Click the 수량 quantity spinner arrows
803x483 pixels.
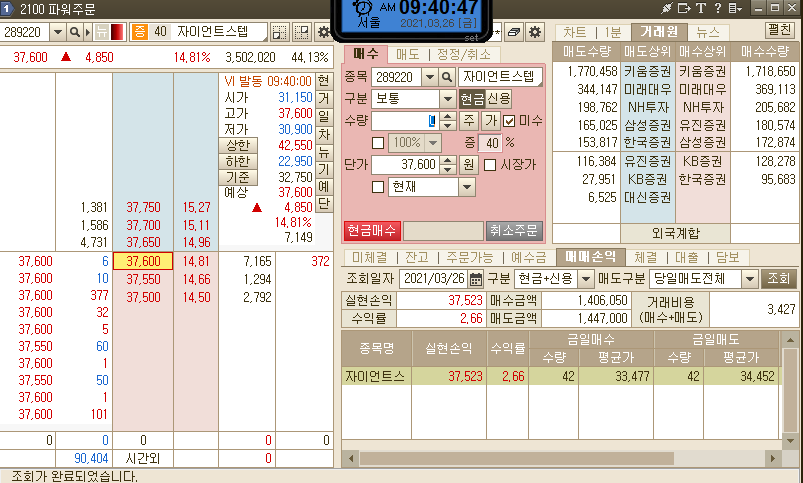(448, 121)
